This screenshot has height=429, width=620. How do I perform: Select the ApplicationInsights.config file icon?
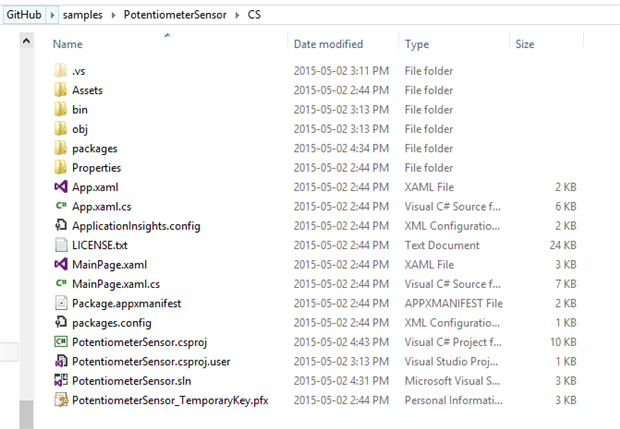[60, 225]
